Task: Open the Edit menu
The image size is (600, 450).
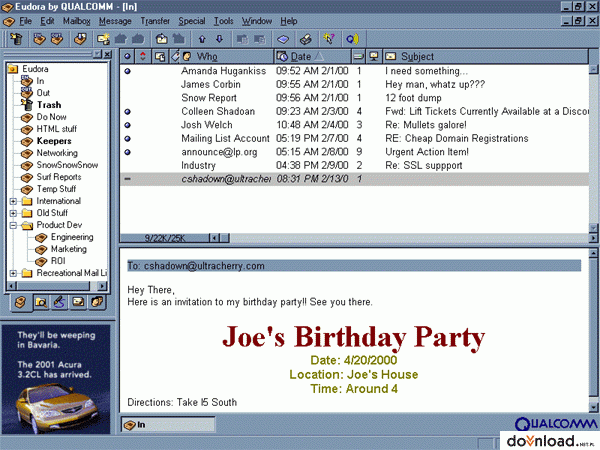Action: coord(47,21)
